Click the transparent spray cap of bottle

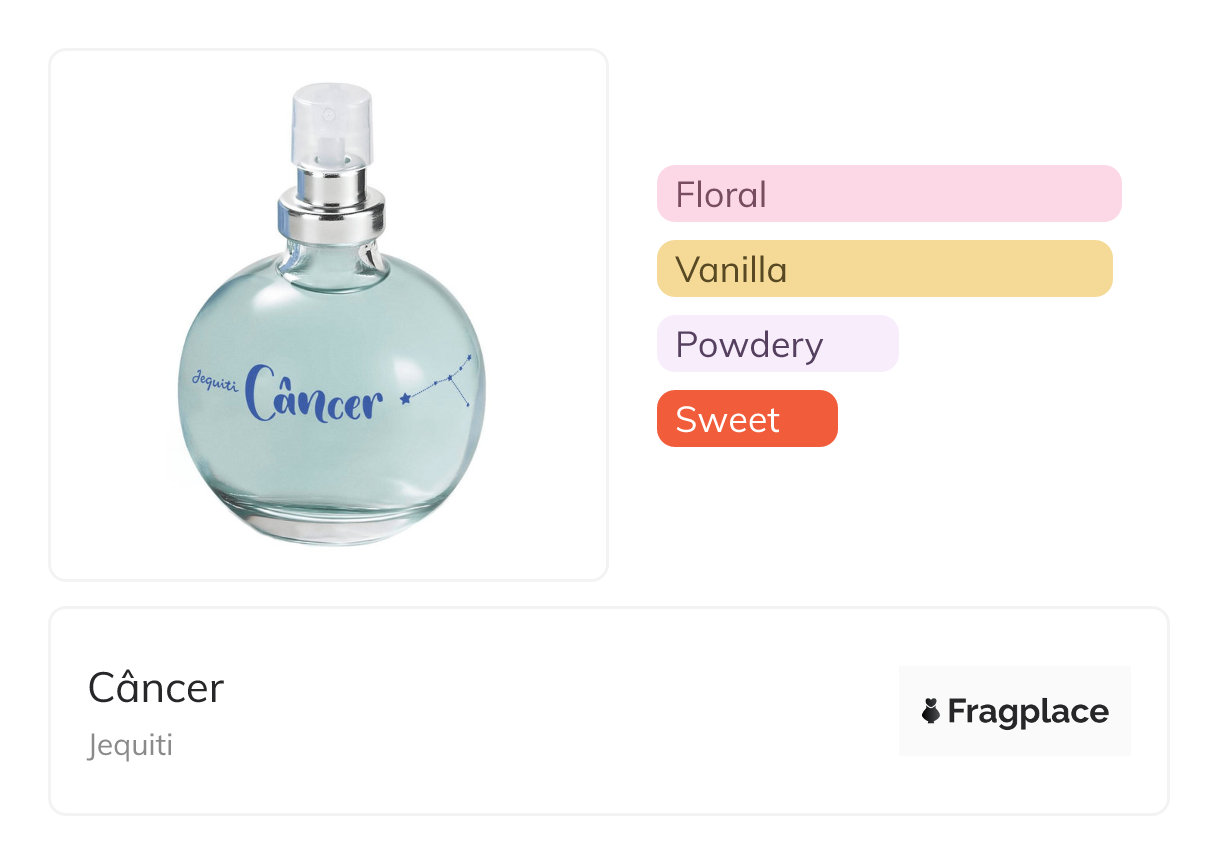[x=331, y=125]
